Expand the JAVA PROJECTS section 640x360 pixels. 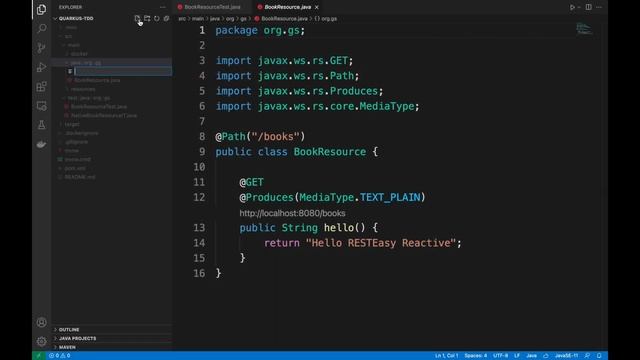(77, 338)
